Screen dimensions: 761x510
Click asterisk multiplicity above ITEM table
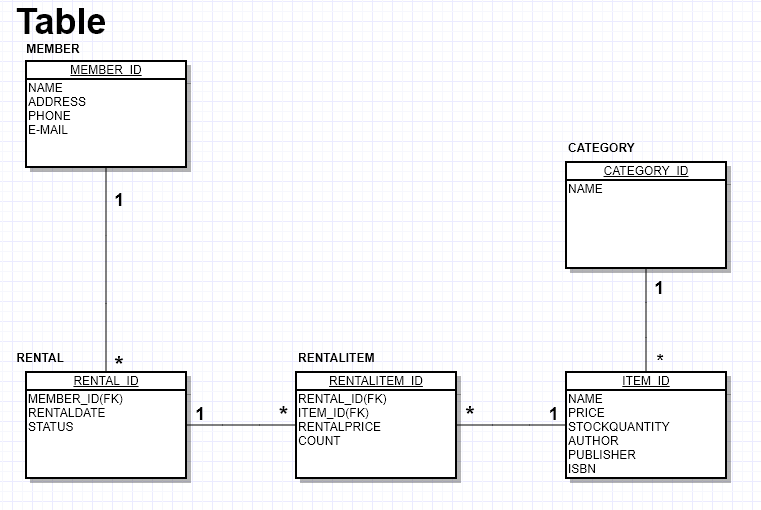(x=660, y=359)
